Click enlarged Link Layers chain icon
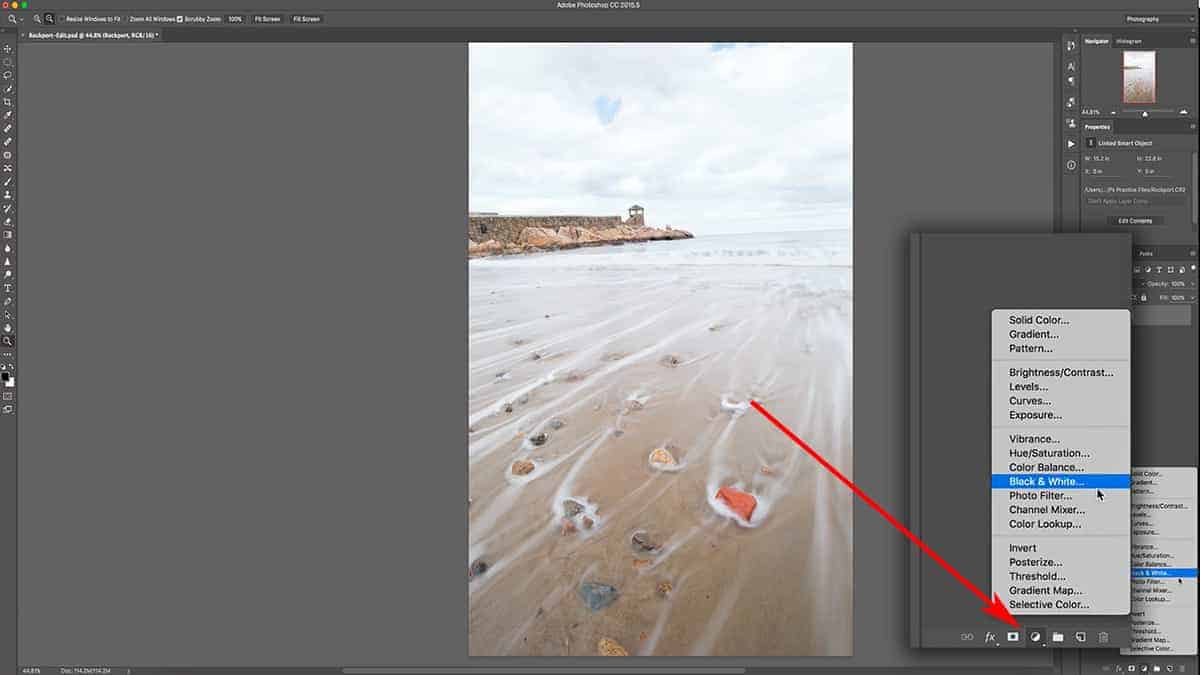Image resolution: width=1200 pixels, height=675 pixels. 967,636
